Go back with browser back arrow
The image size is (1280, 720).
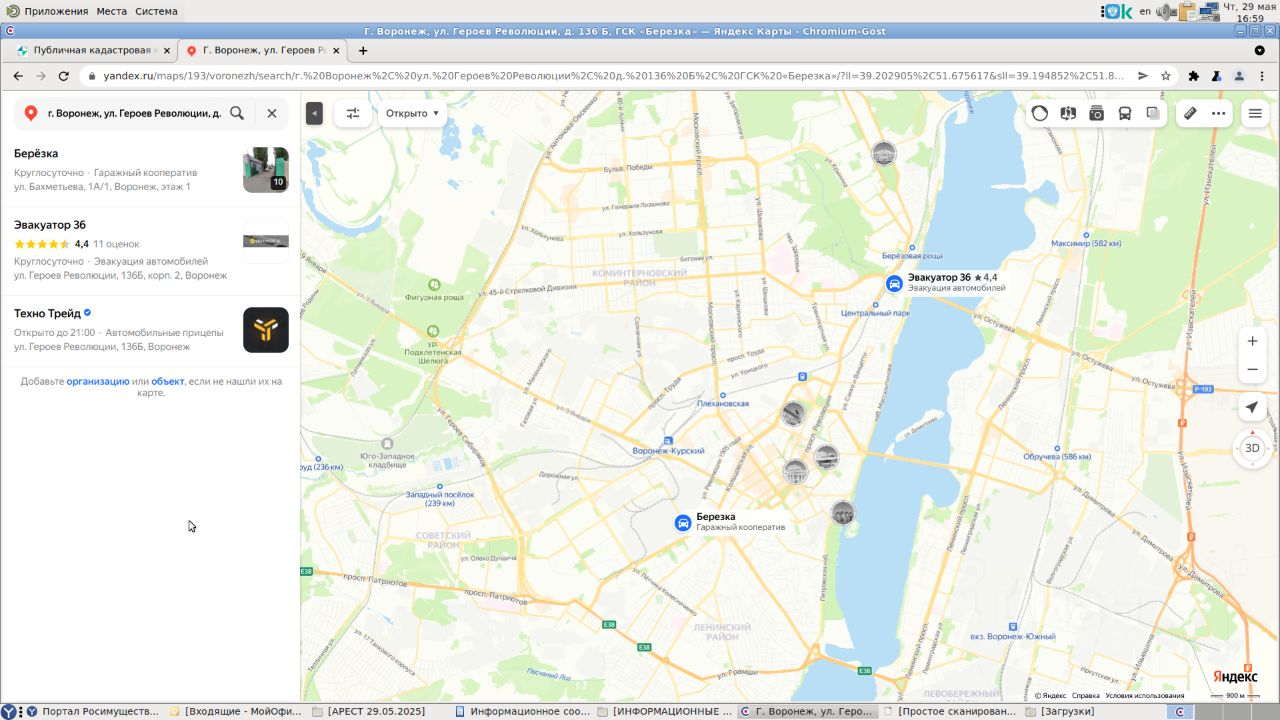pos(17,76)
